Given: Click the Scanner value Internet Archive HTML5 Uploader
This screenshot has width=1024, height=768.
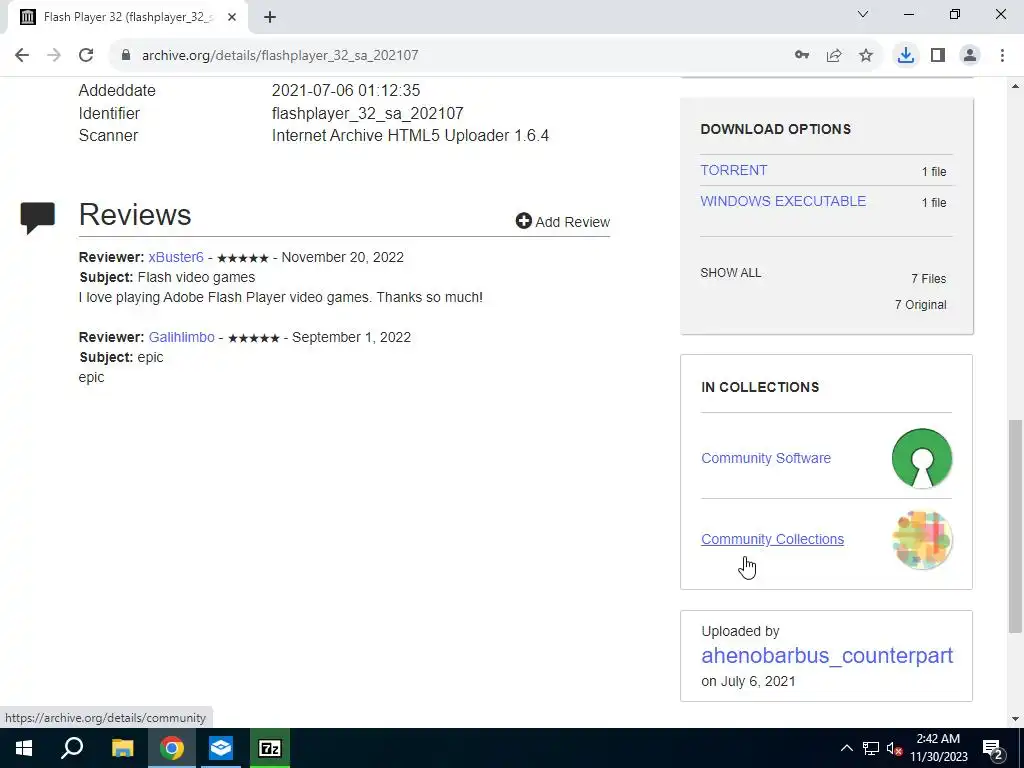Looking at the screenshot, I should (410, 136).
